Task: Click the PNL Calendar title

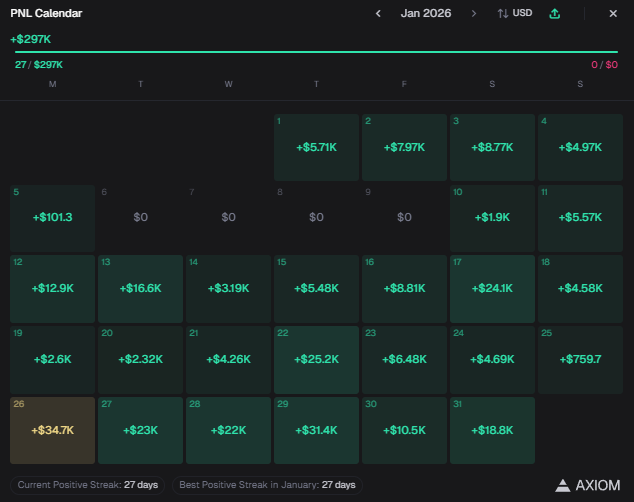Action: coord(46,13)
